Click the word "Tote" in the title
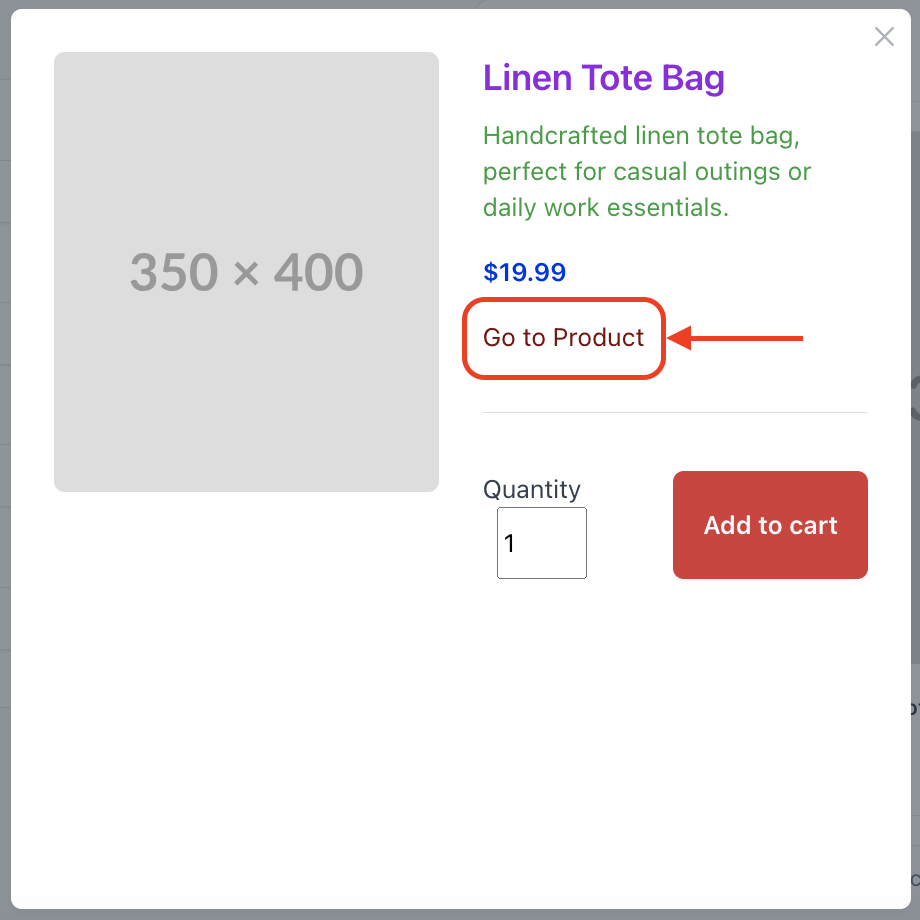This screenshot has height=920, width=920. tap(615, 78)
